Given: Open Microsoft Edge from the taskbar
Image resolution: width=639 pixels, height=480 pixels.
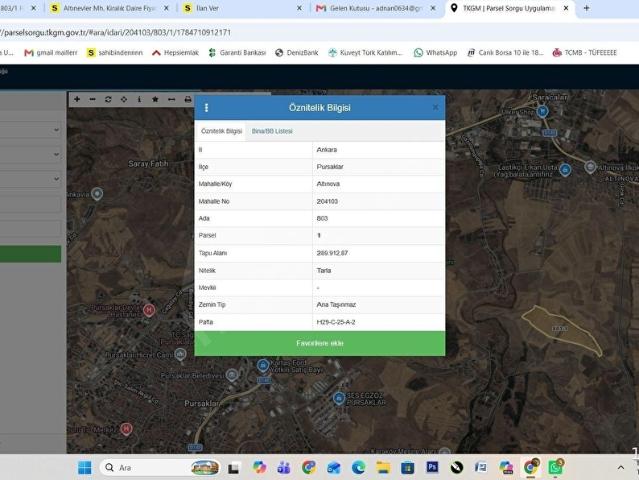Looking at the screenshot, I should coord(358,467).
